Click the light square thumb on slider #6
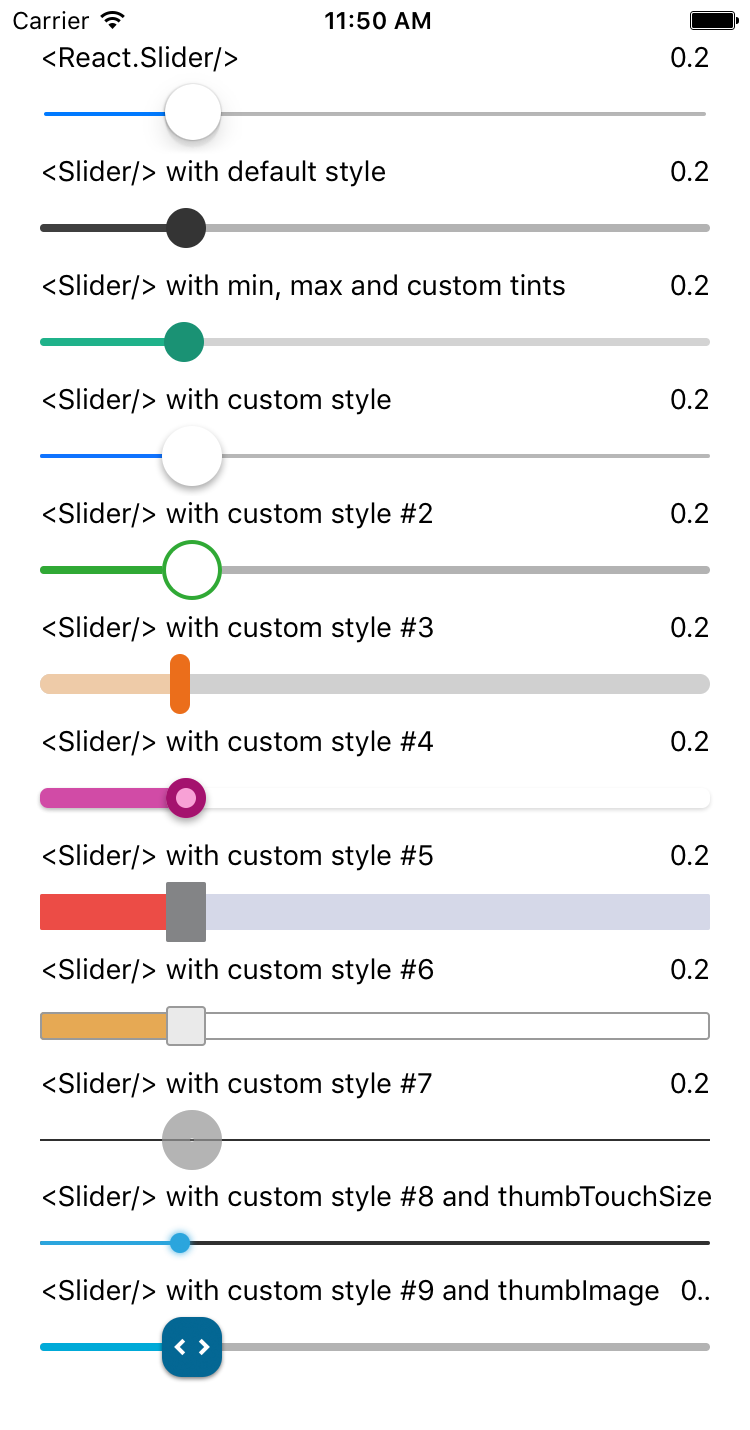 pos(186,1025)
